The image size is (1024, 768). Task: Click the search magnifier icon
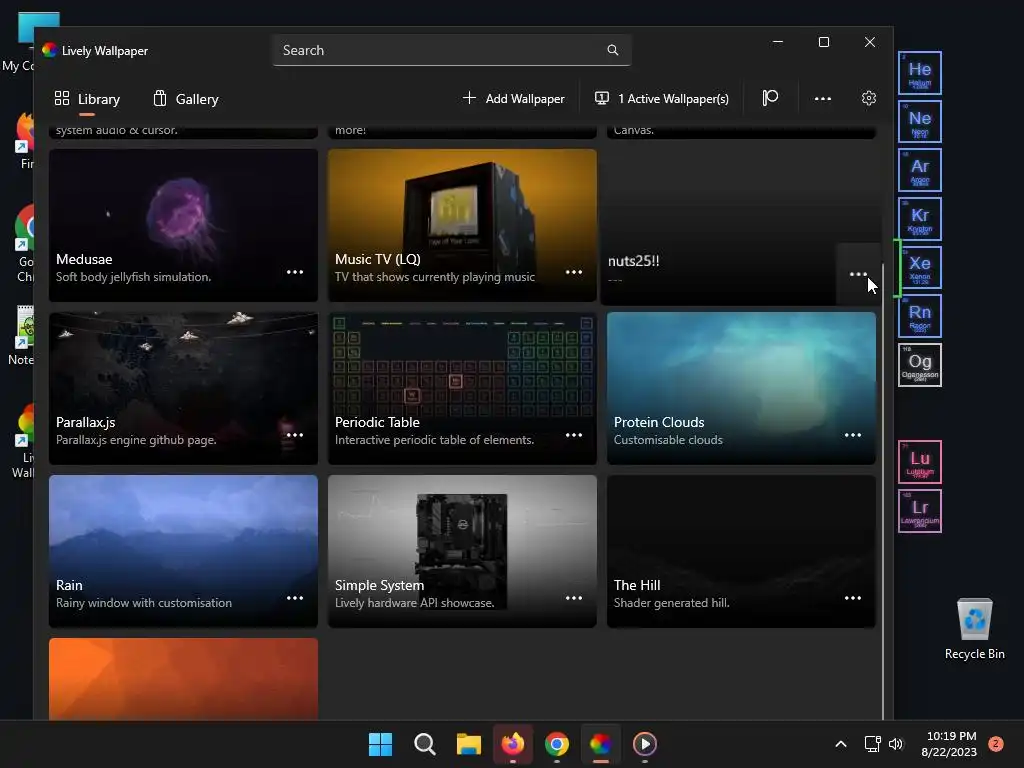click(612, 50)
